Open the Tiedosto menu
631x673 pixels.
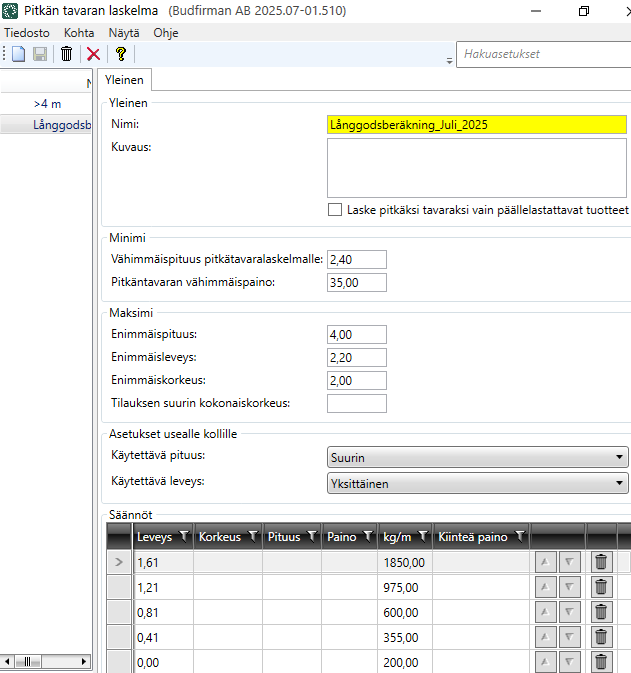point(27,32)
